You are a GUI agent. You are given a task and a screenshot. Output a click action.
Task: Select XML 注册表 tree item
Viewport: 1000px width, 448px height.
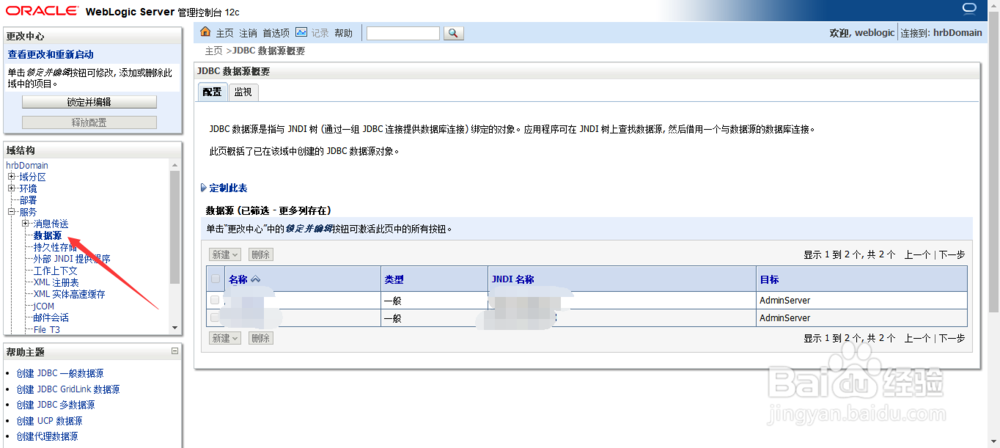(56, 283)
